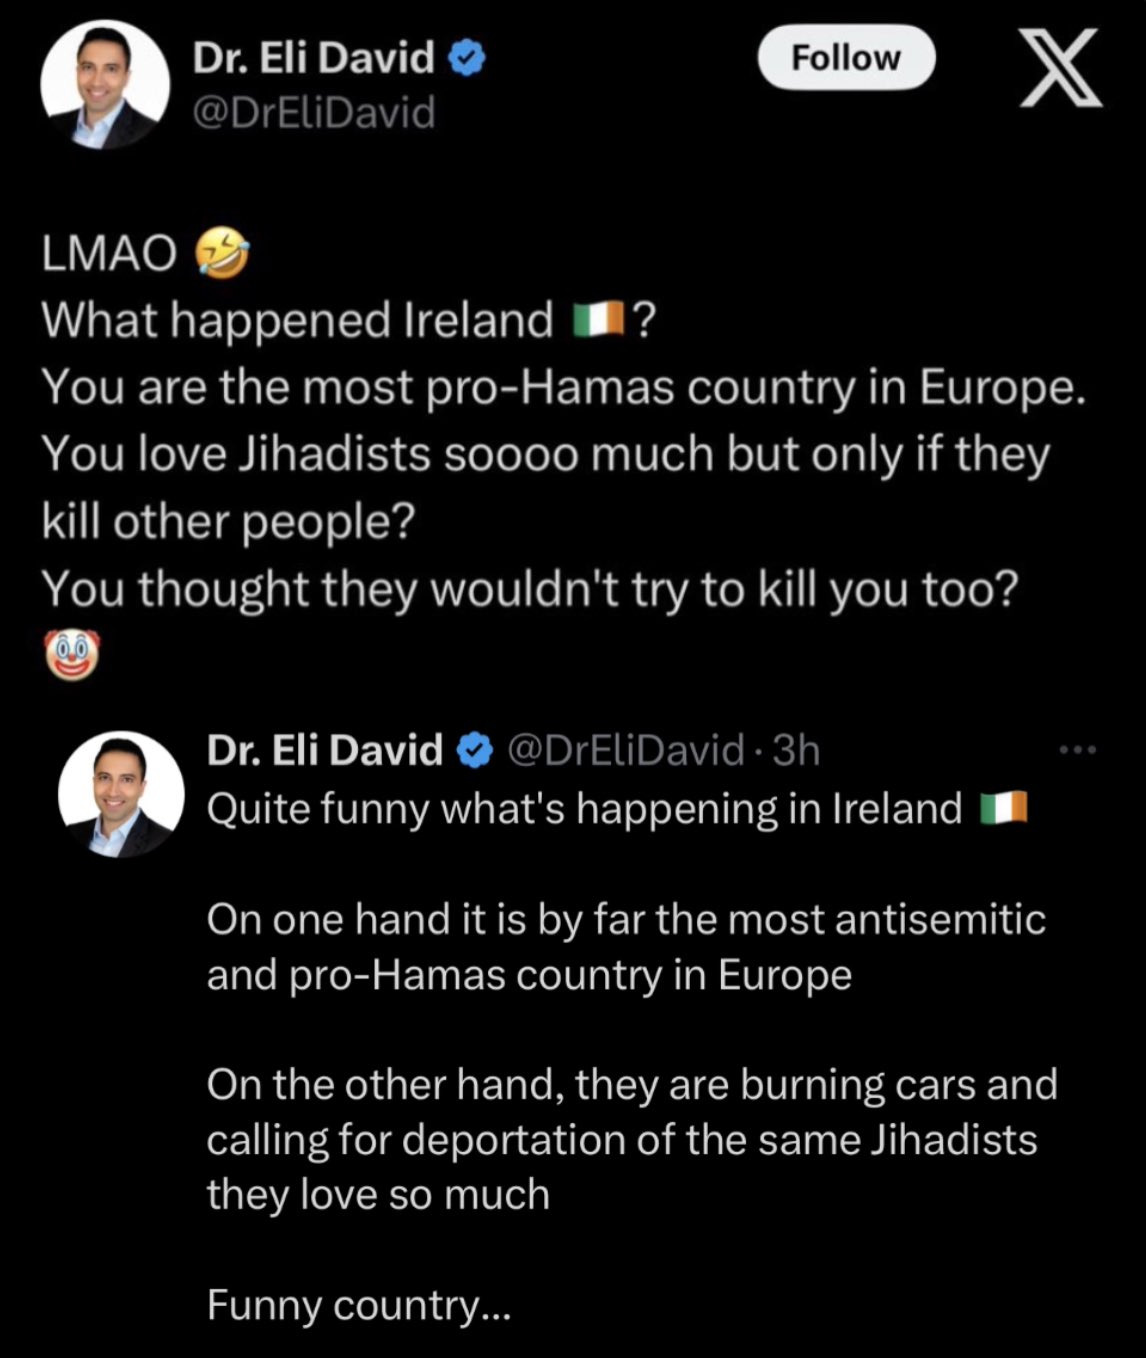Click the verified badge in the quoted tweet
This screenshot has height=1358, width=1146.
(x=475, y=749)
